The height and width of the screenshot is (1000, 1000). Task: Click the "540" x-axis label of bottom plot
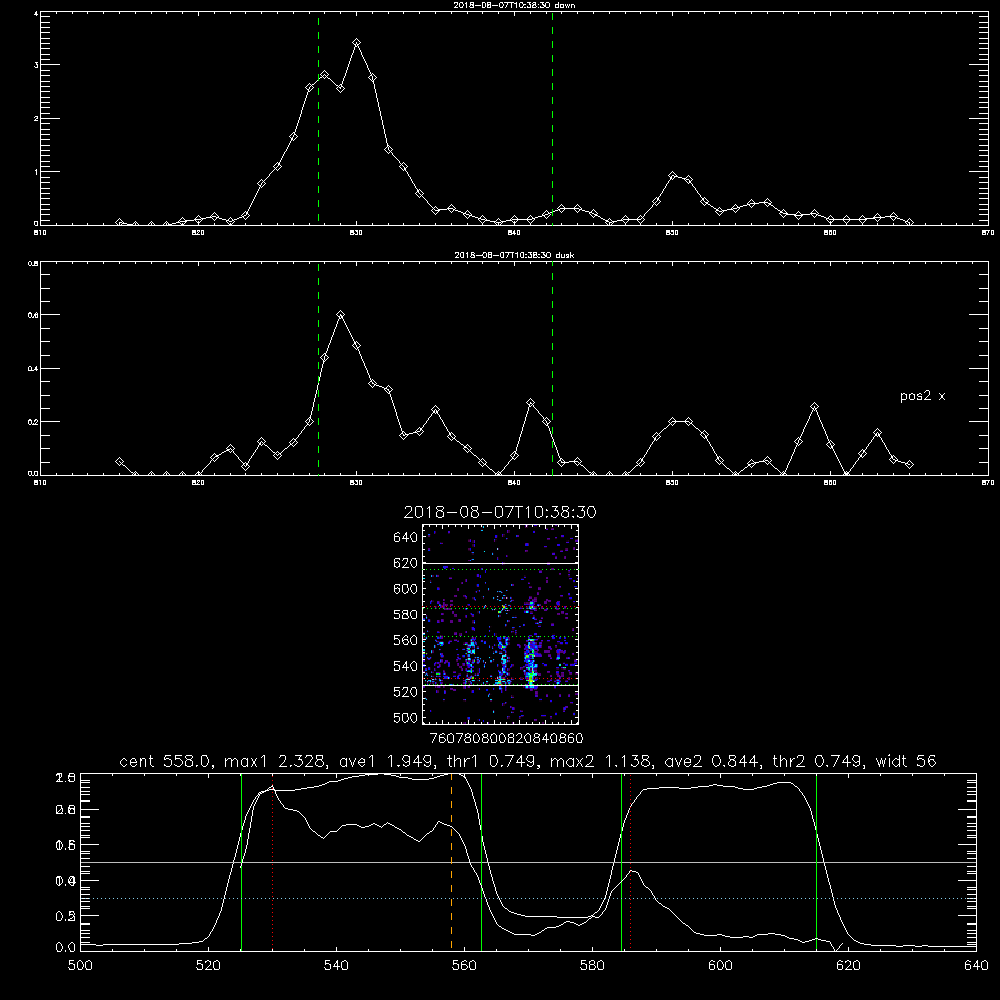coord(336,966)
